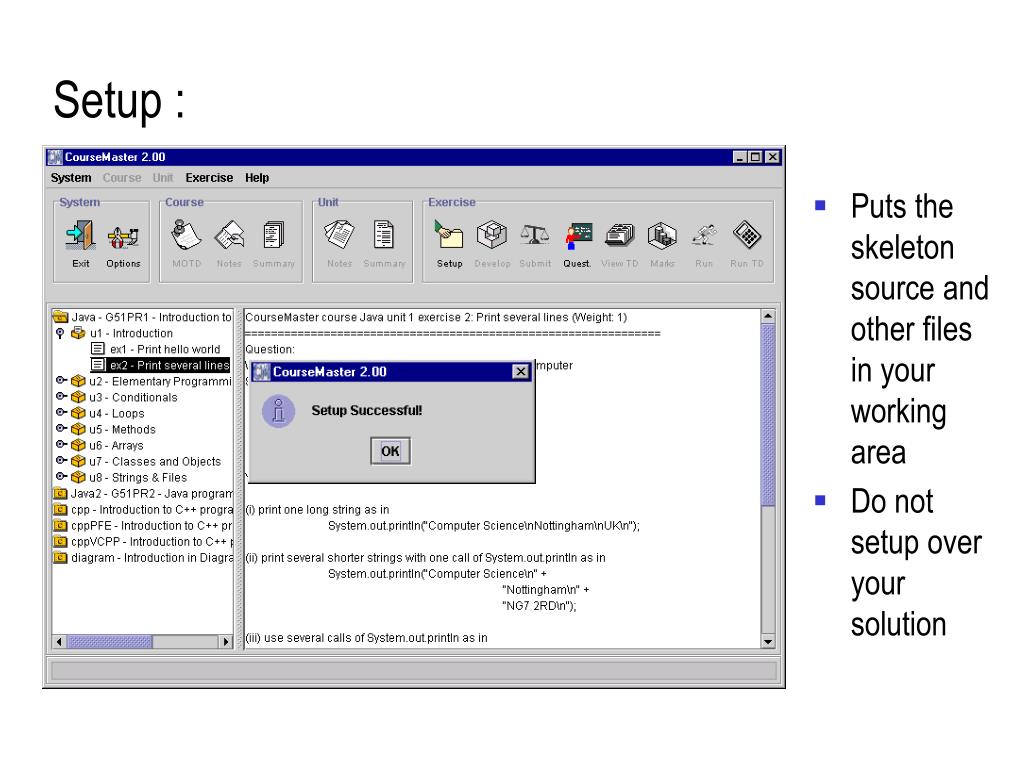This screenshot has width=1024, height=768.
Task: Maximize the CourseMaster main window
Action: (756, 157)
